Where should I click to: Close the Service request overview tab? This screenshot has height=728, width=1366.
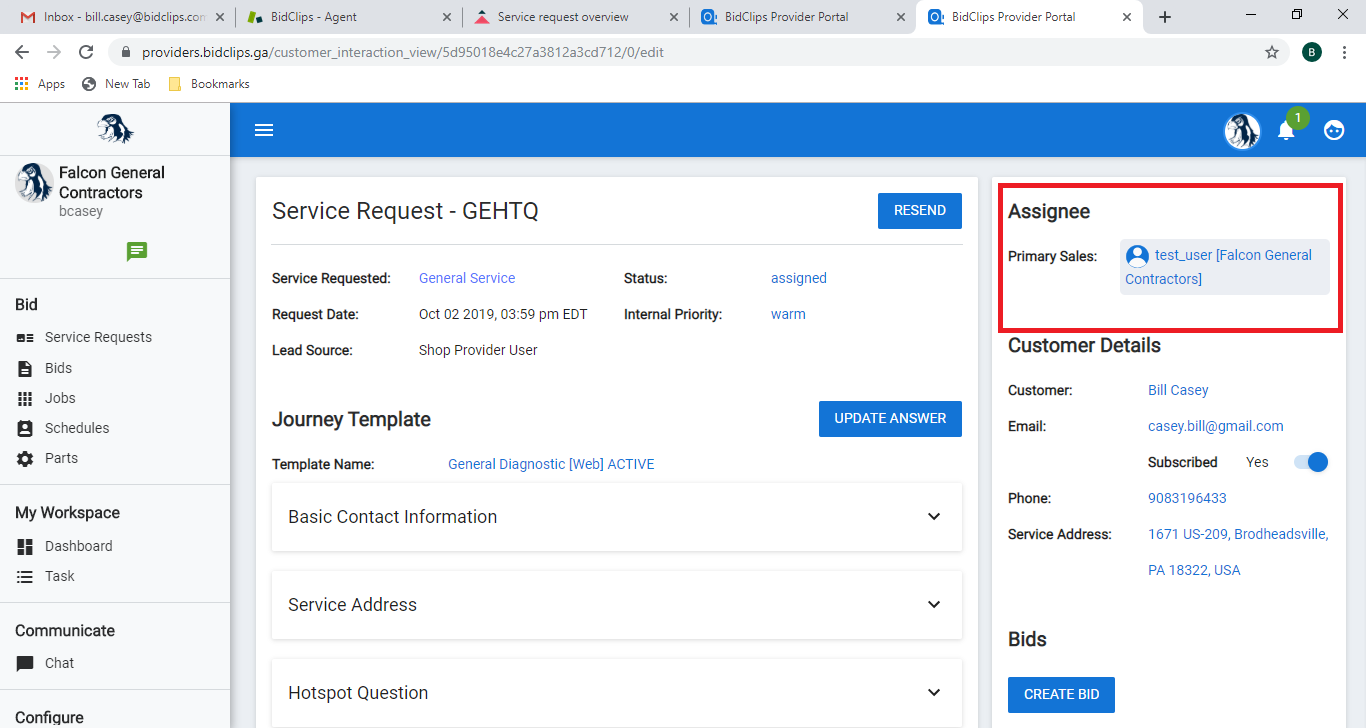click(675, 17)
